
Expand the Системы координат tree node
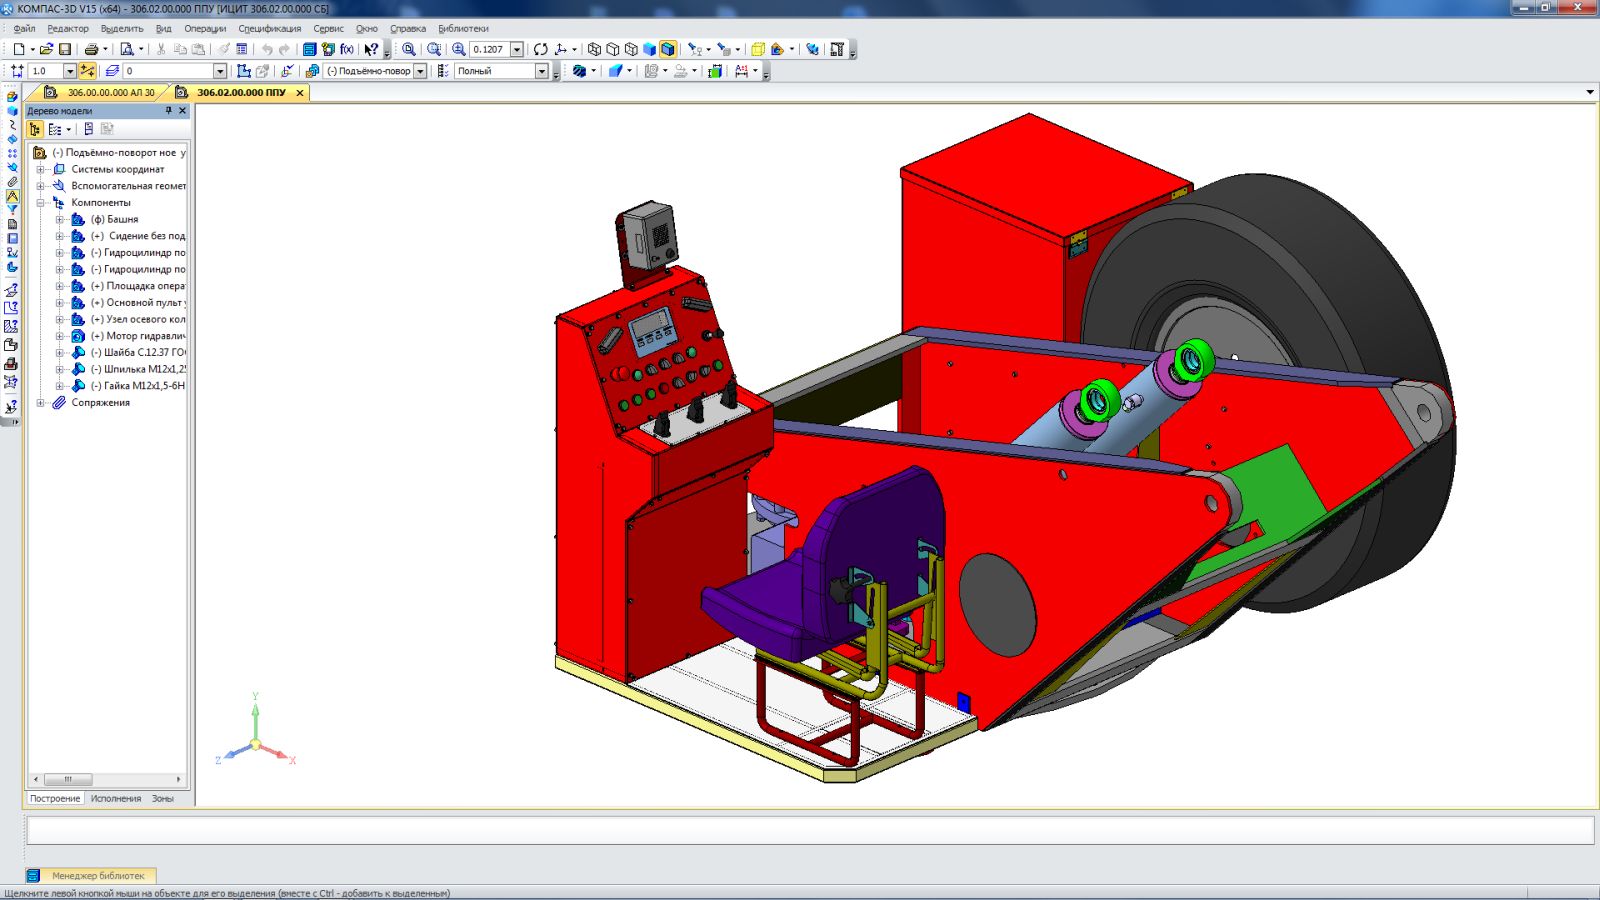(41, 169)
